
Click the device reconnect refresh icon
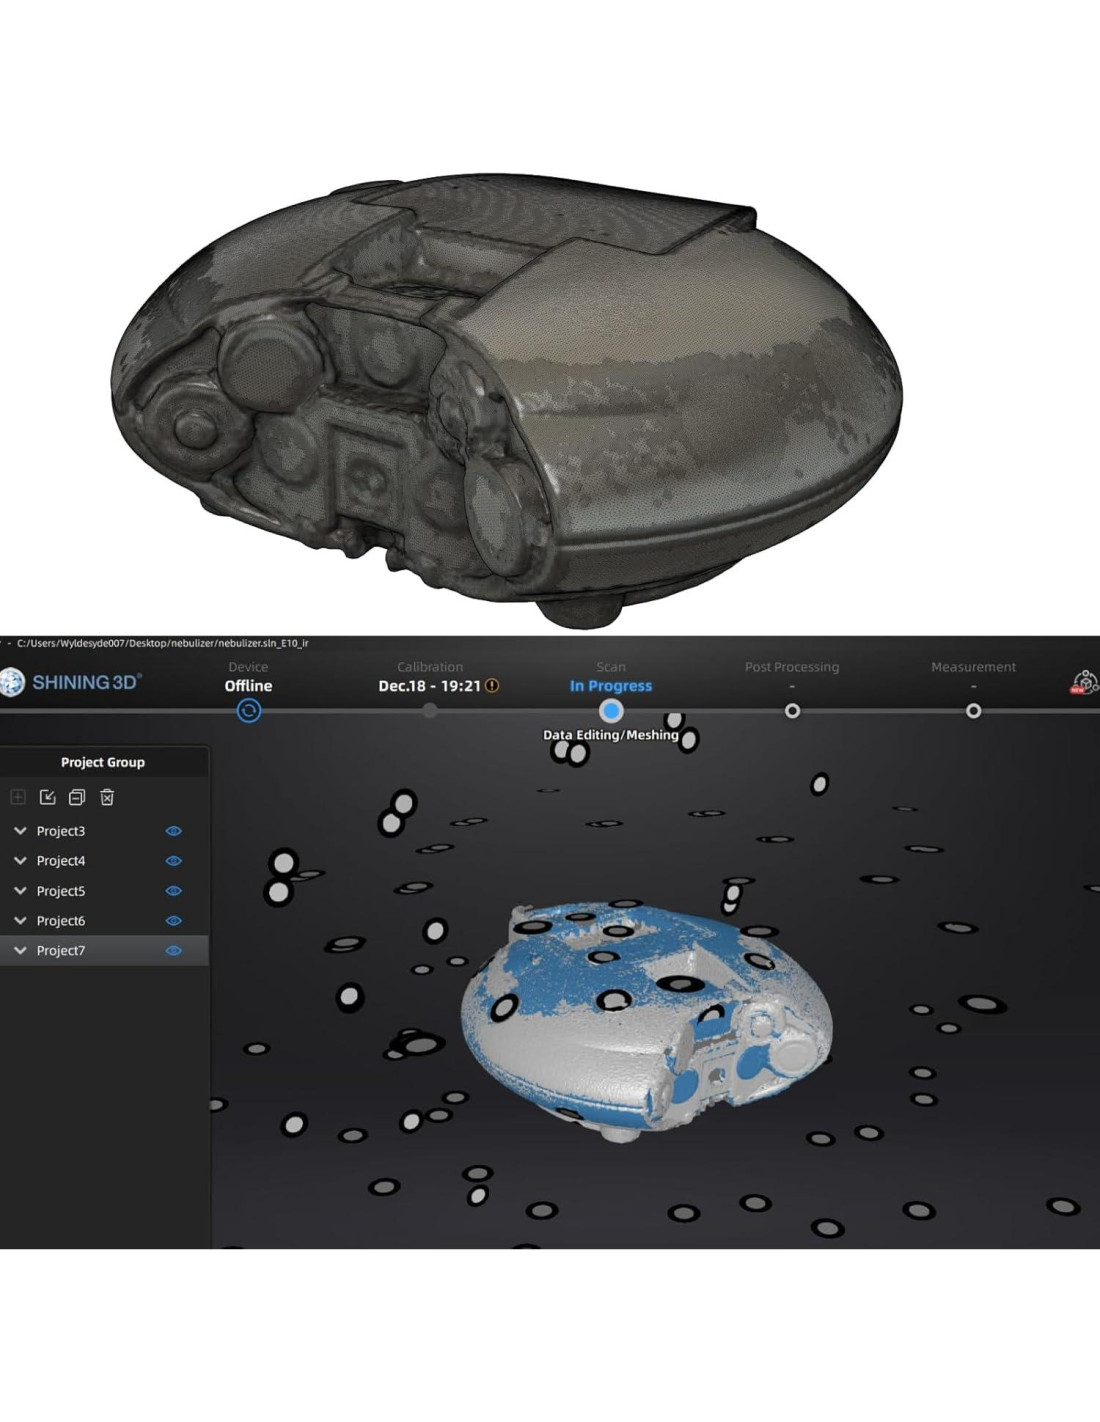pyautogui.click(x=249, y=711)
